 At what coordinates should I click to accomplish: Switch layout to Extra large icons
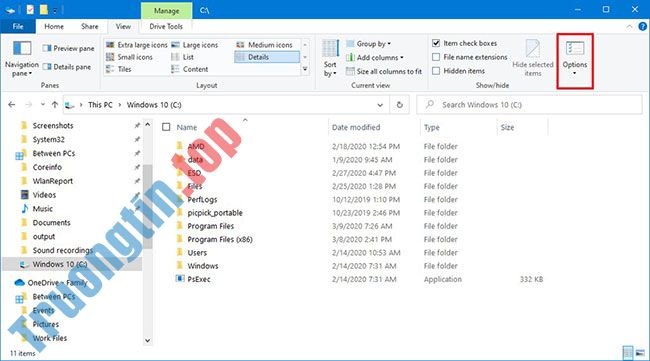136,45
